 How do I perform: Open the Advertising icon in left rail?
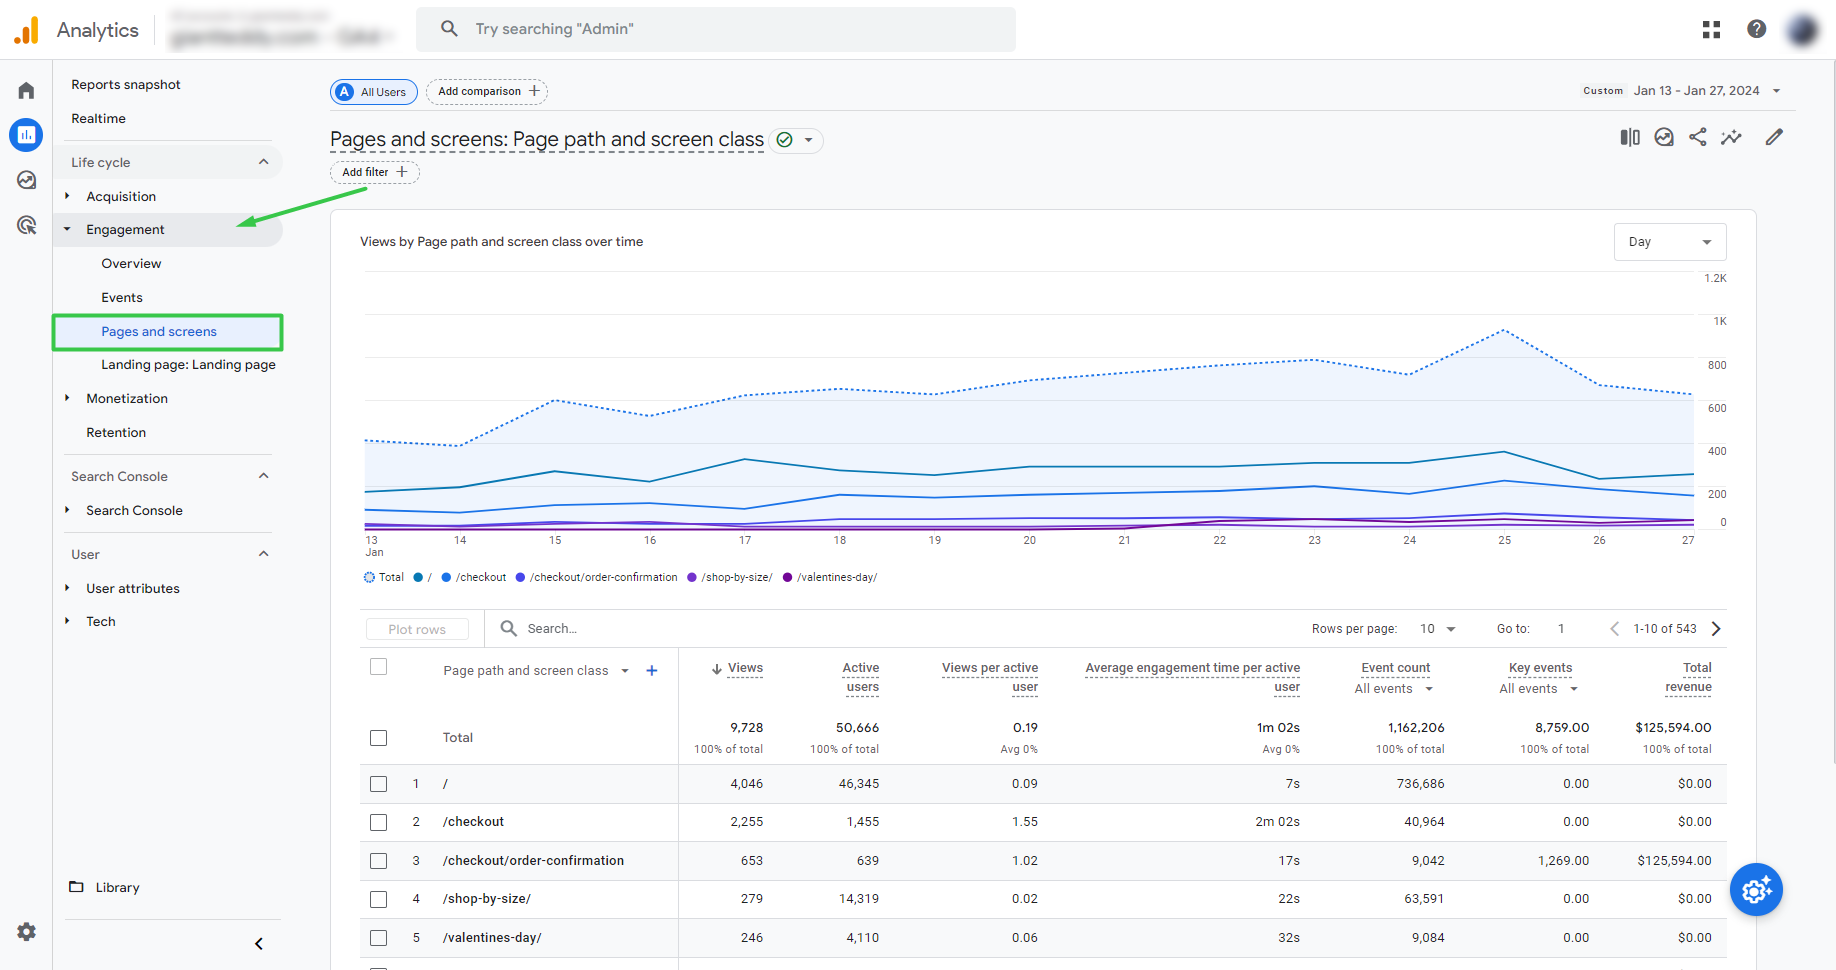26,225
